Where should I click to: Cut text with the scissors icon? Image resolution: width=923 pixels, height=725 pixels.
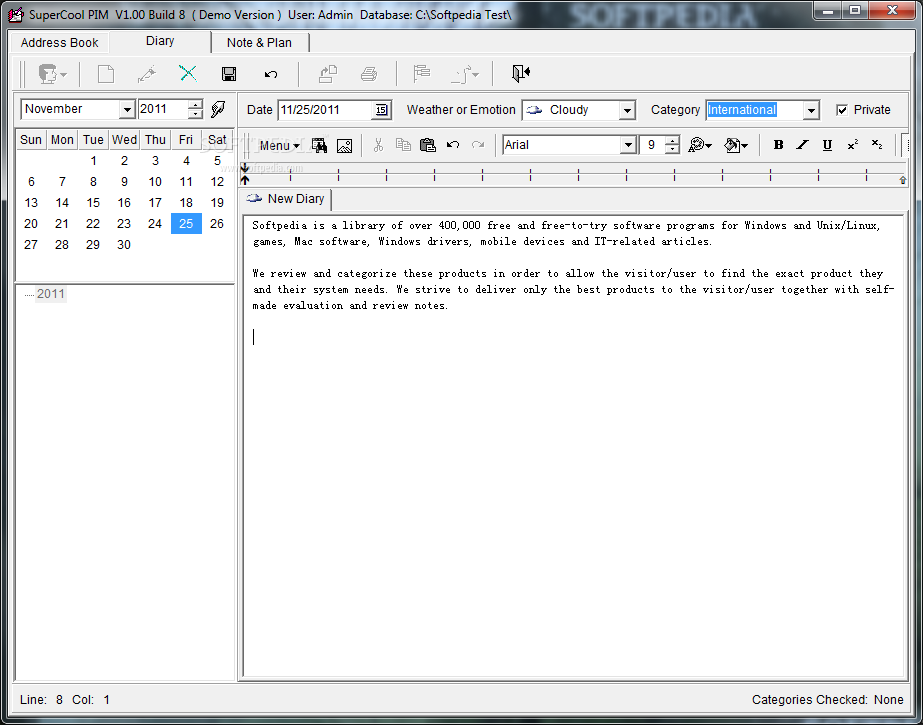click(x=379, y=145)
